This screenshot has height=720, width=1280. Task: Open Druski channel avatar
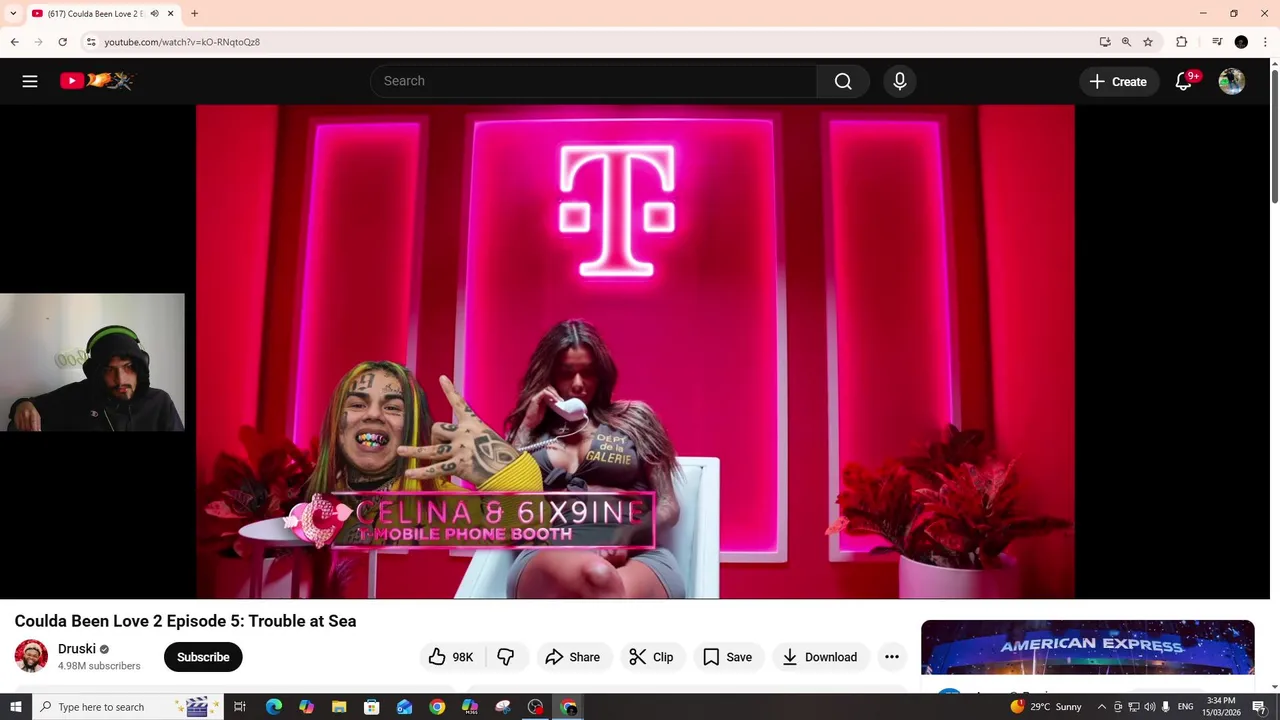(31, 656)
